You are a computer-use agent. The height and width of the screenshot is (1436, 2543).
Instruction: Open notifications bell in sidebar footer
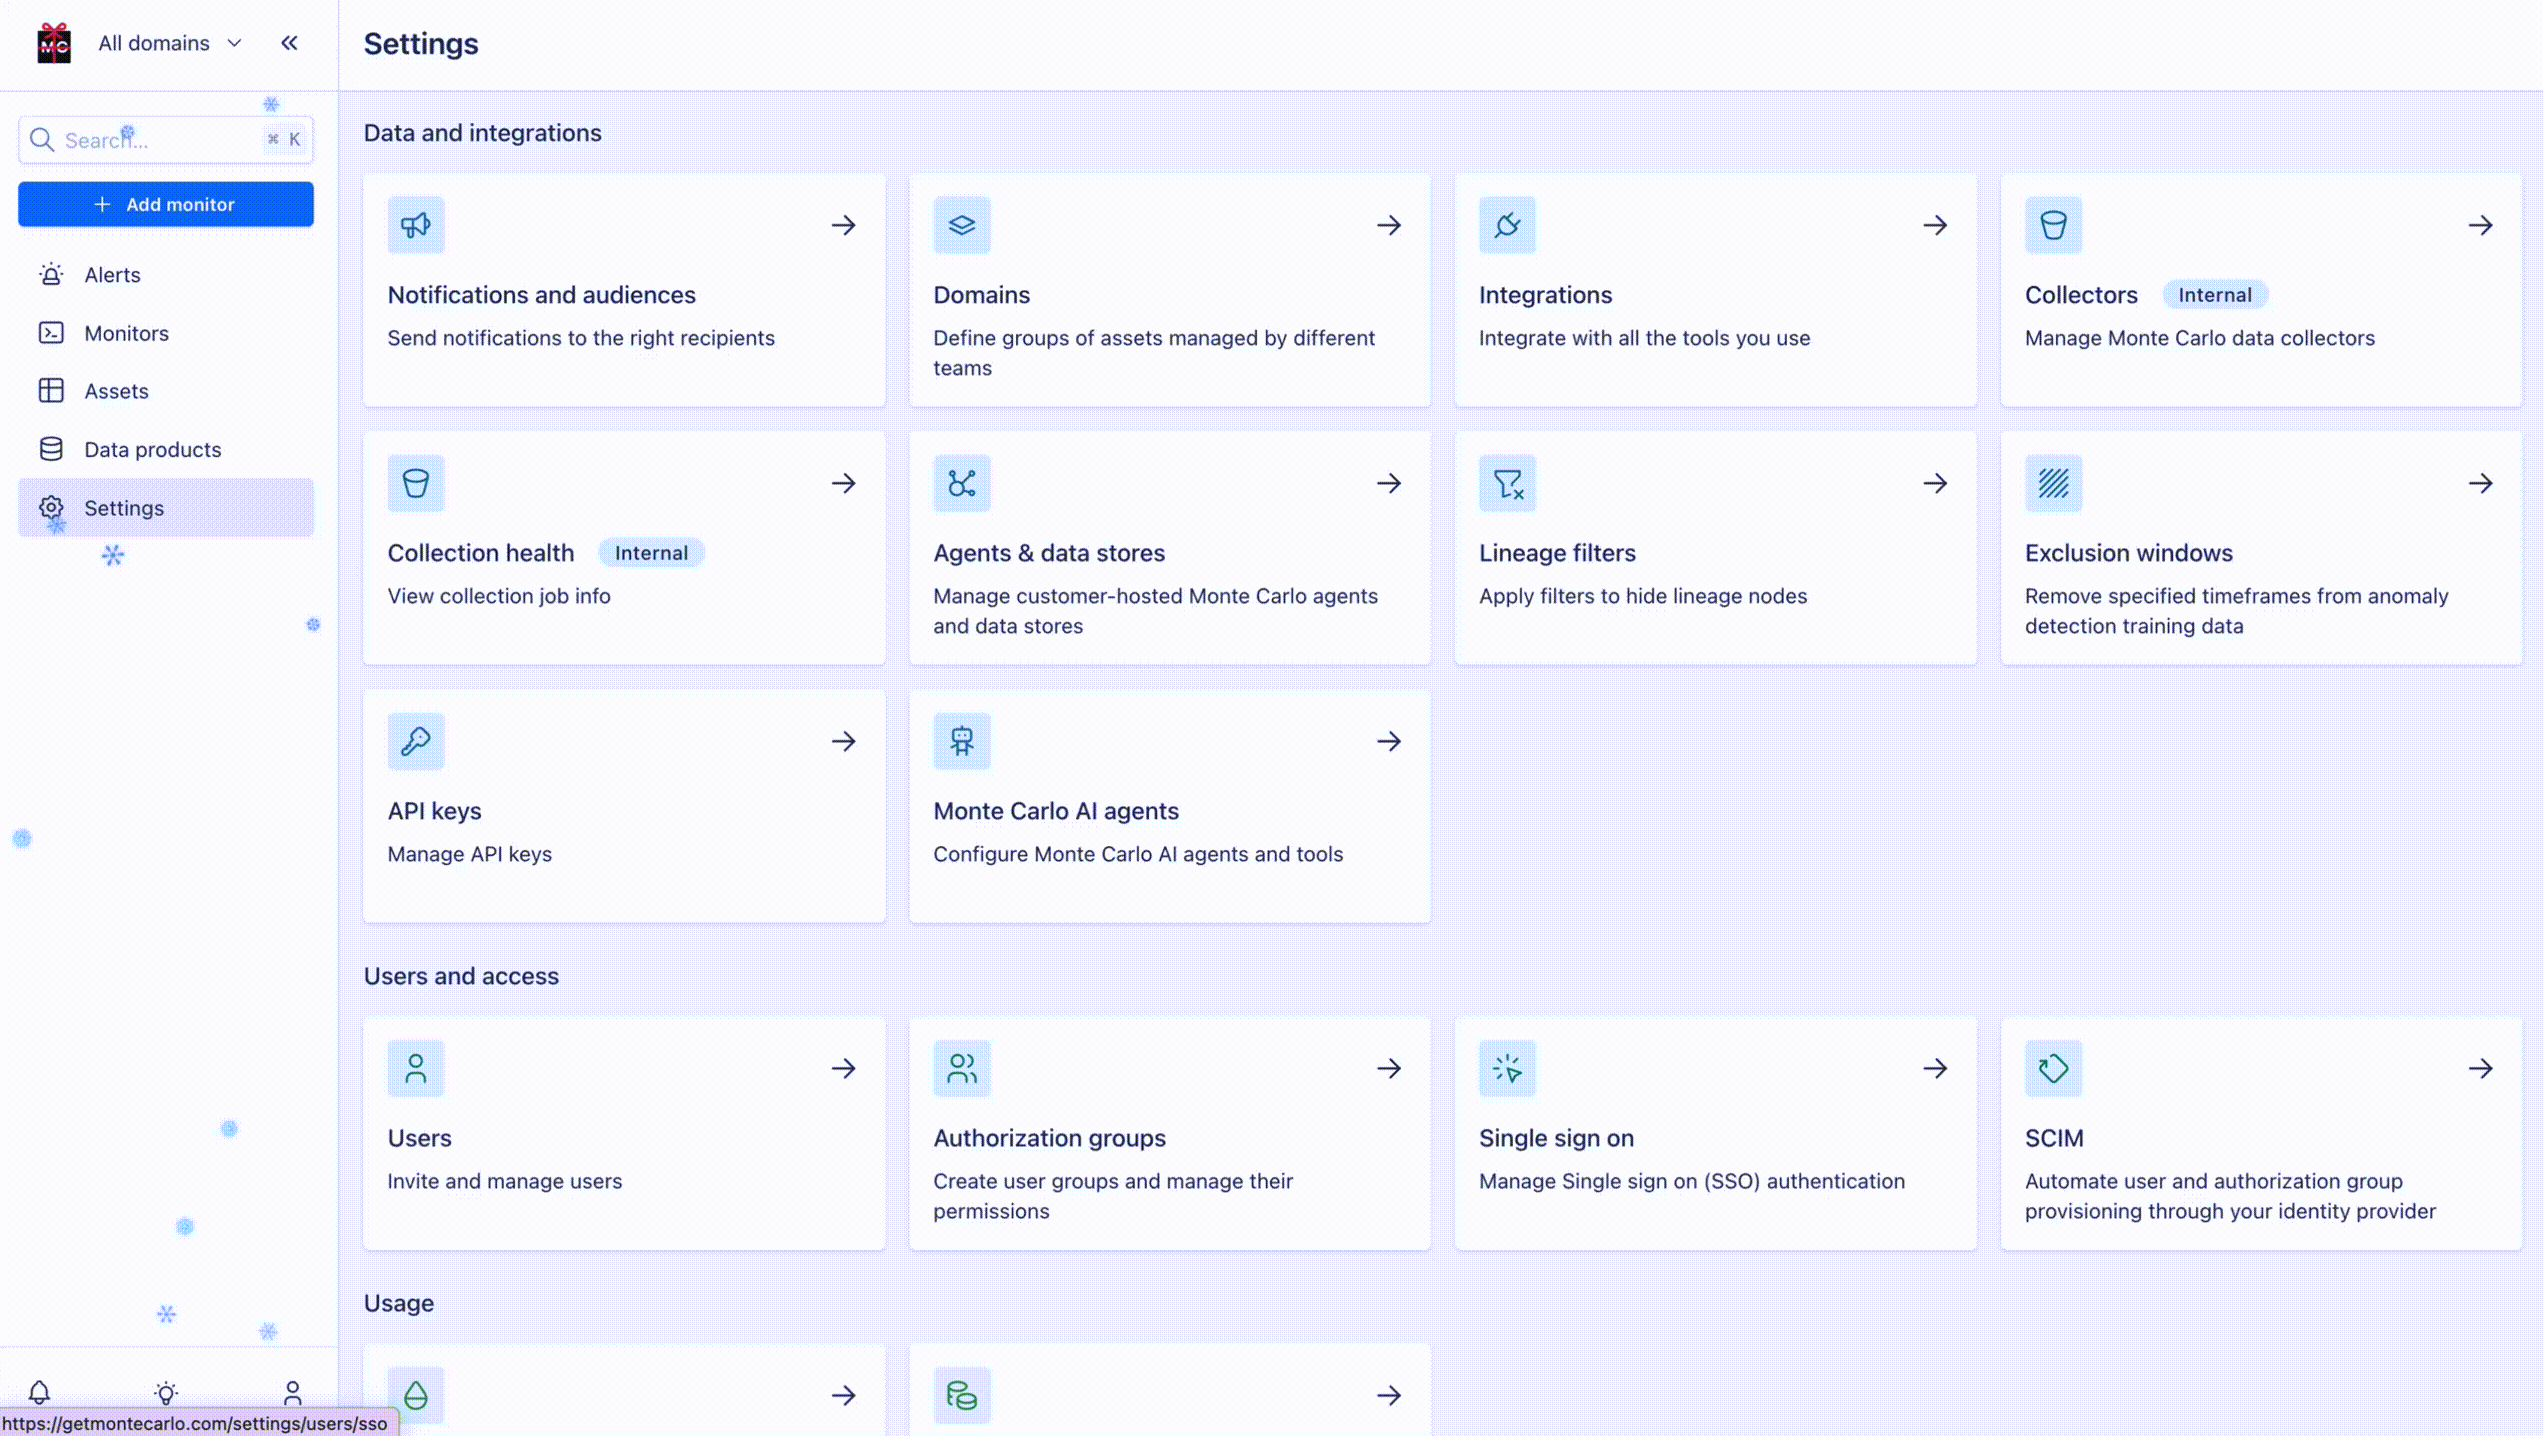click(39, 1391)
